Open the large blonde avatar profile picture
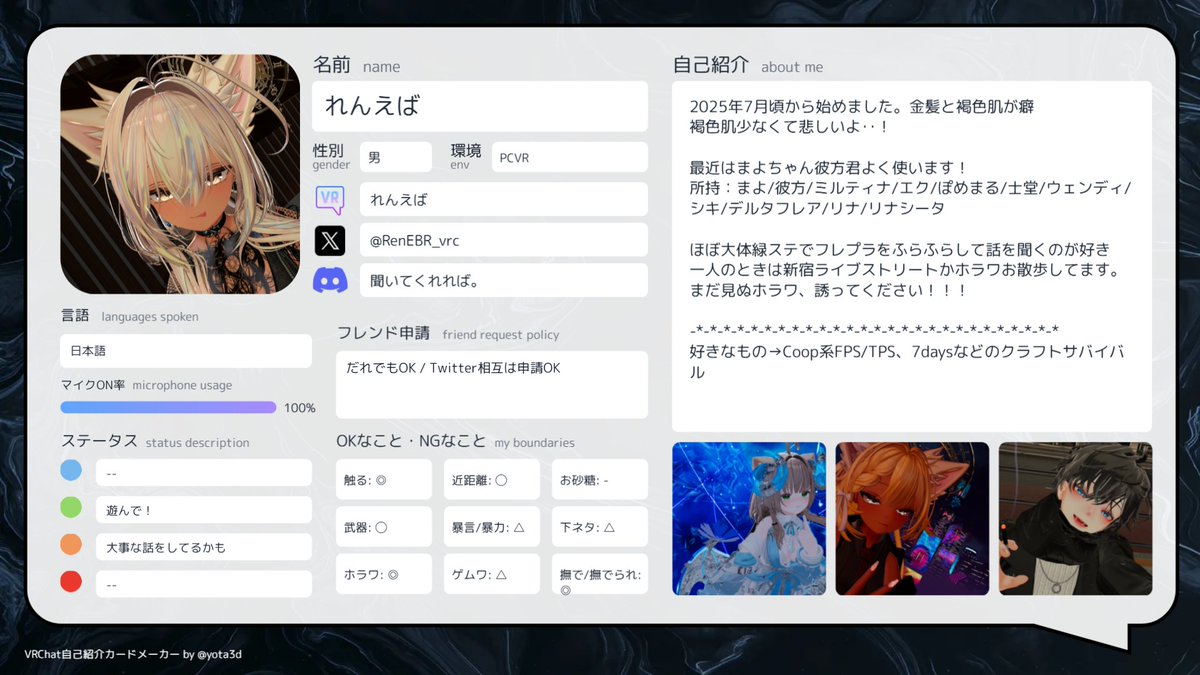Image resolution: width=1200 pixels, height=675 pixels. pyautogui.click(x=180, y=174)
